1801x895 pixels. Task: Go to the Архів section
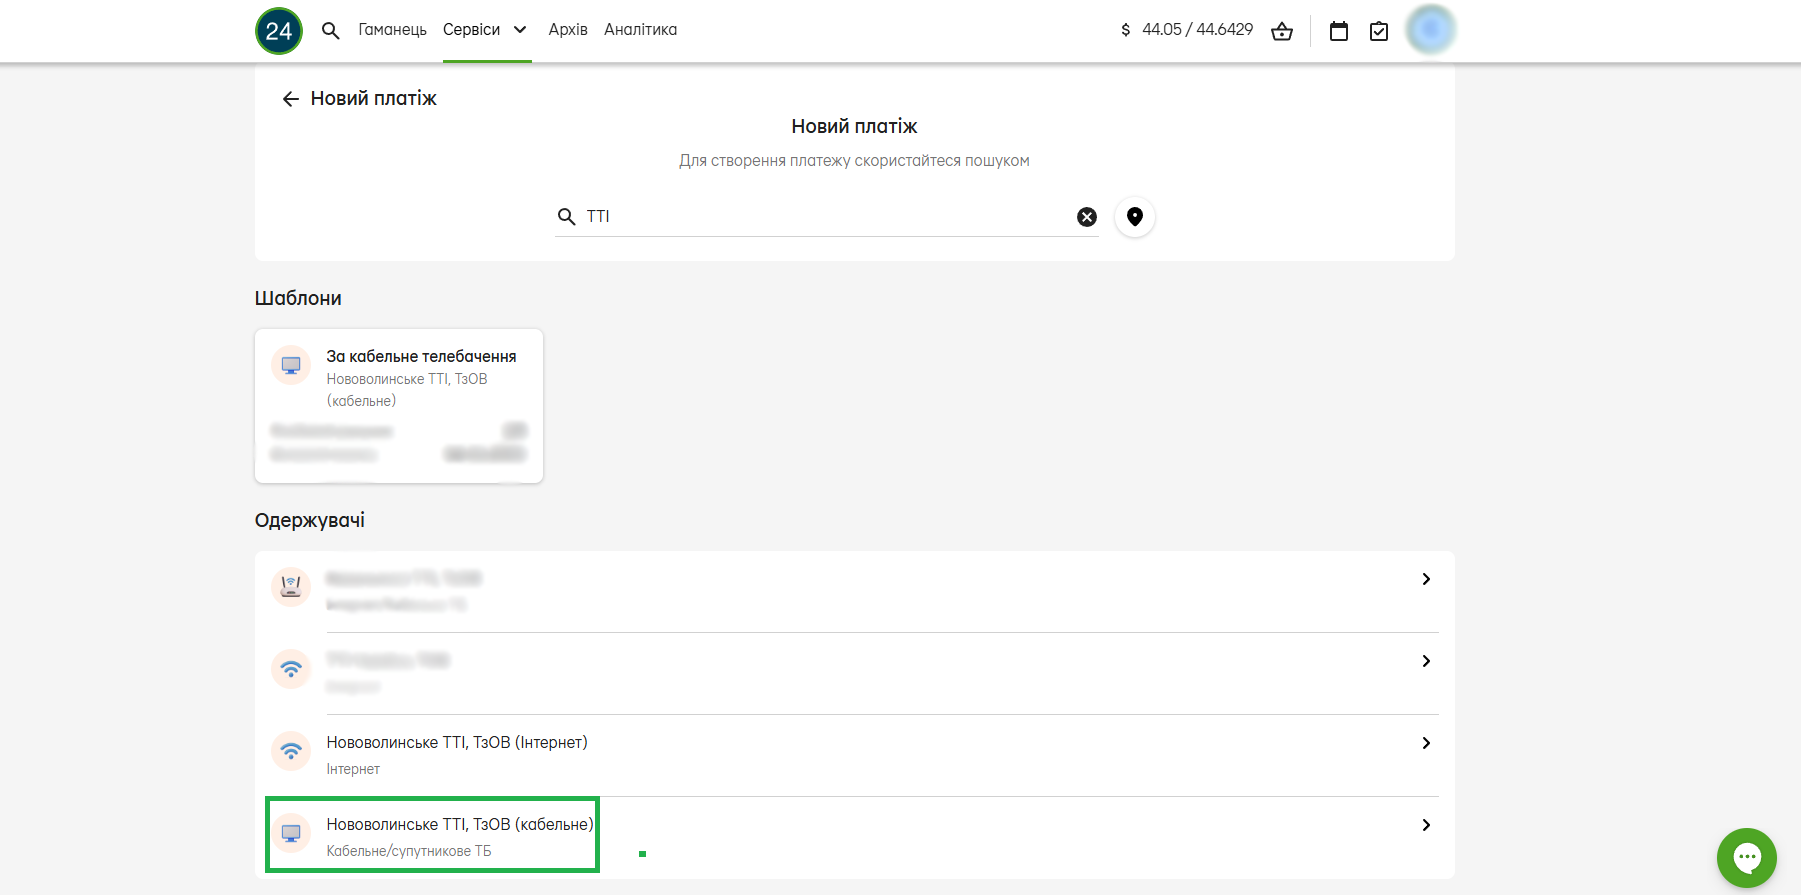568,30
